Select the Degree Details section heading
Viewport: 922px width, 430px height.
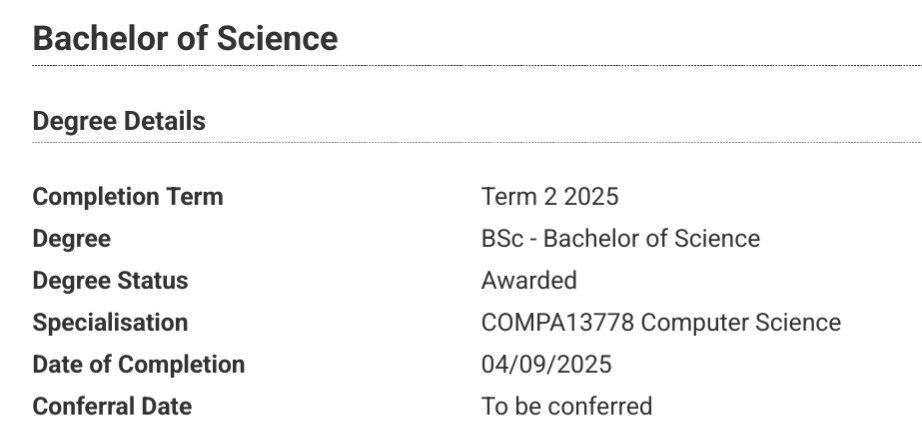[x=119, y=121]
